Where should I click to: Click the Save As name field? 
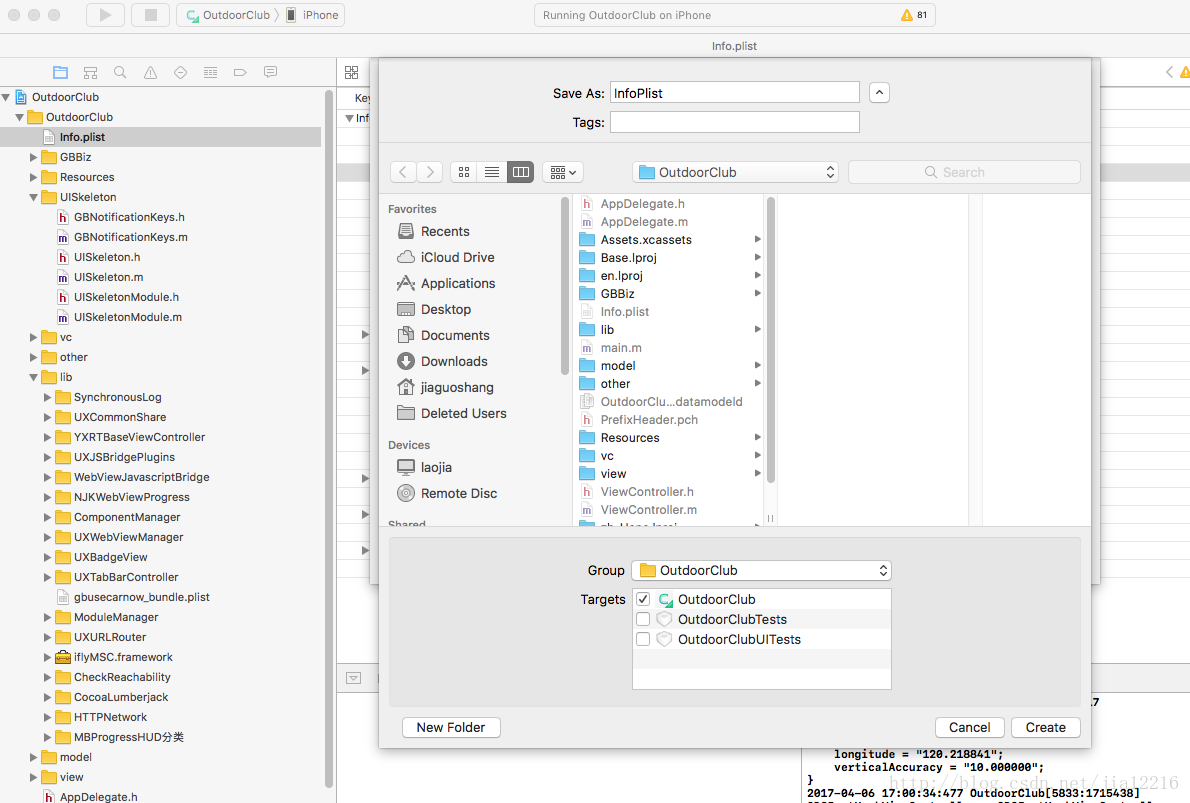(x=735, y=93)
